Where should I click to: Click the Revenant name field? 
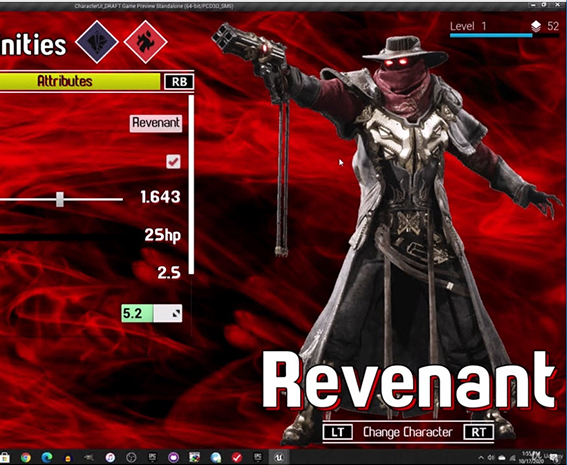point(156,123)
